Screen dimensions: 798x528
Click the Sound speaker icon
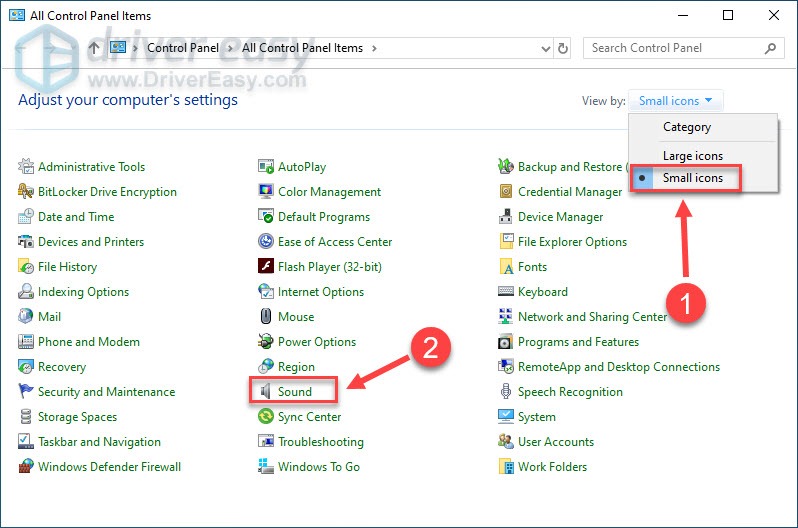[x=266, y=392]
